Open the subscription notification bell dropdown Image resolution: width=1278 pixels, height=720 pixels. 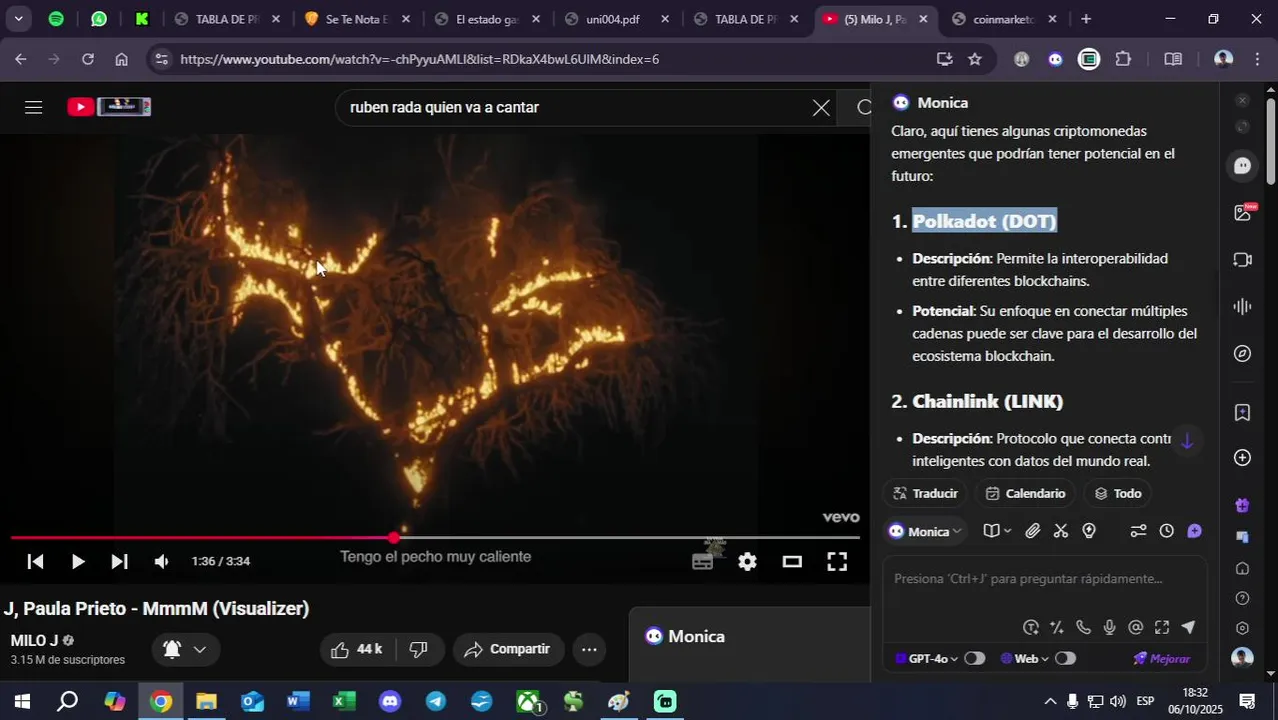click(x=185, y=650)
